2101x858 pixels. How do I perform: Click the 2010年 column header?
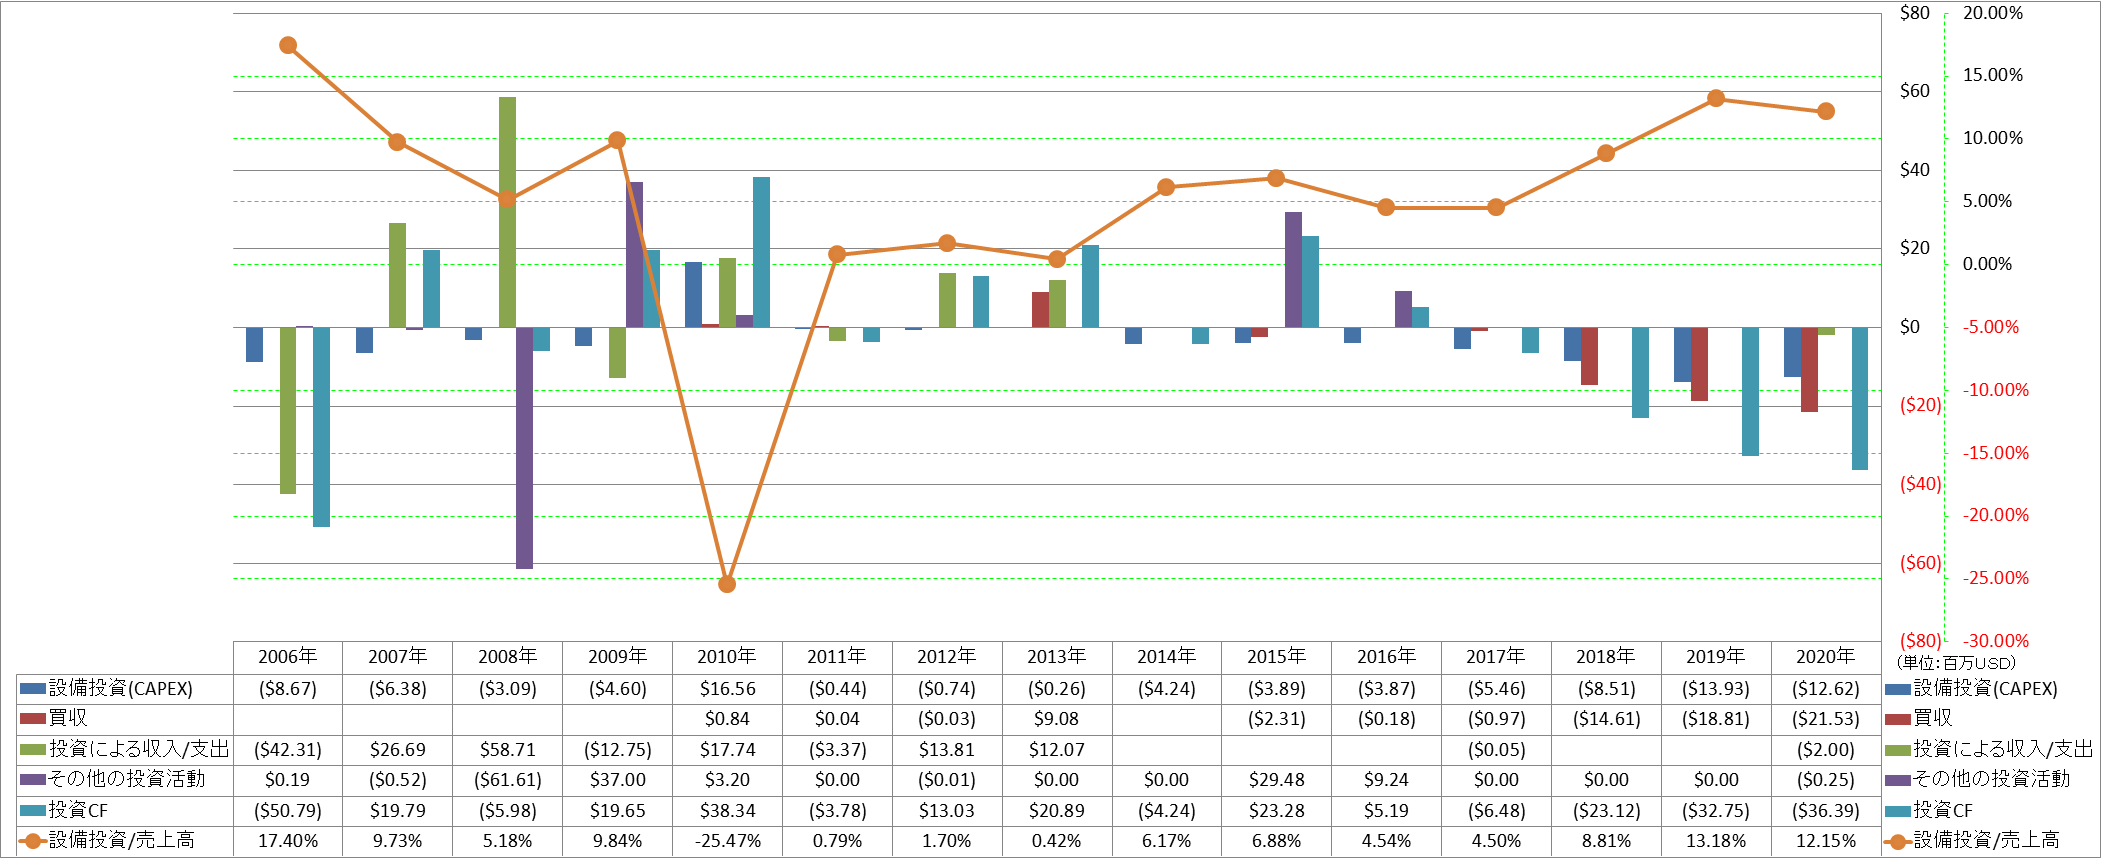pyautogui.click(x=727, y=657)
